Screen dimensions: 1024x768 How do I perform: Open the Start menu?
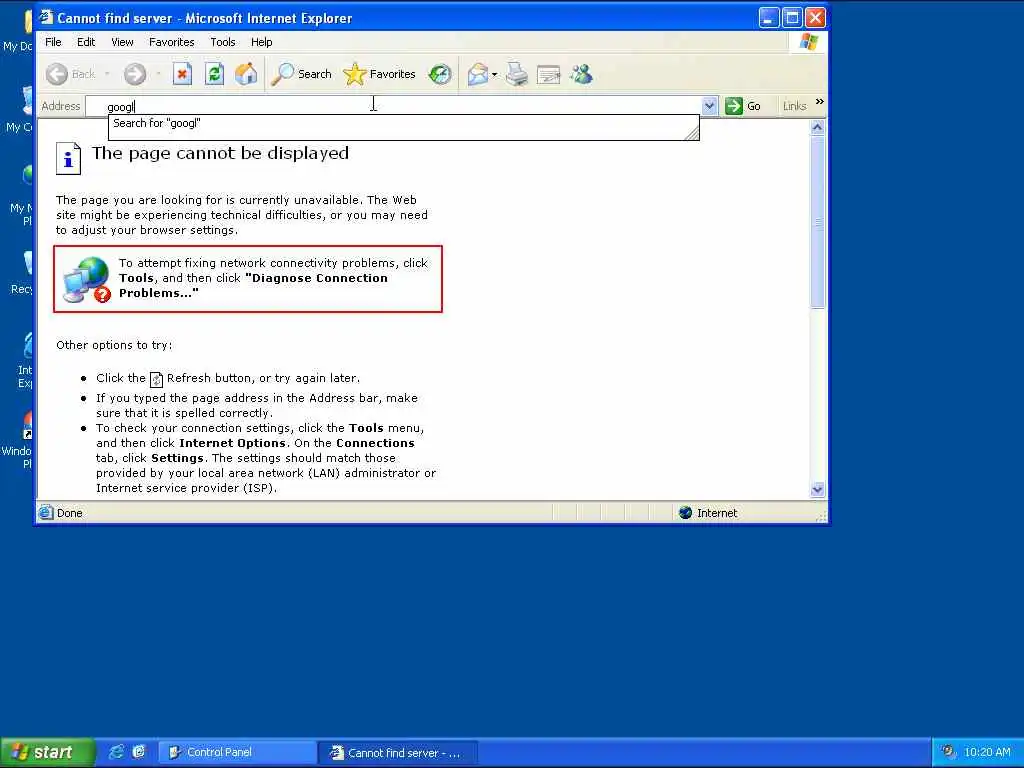coord(46,752)
